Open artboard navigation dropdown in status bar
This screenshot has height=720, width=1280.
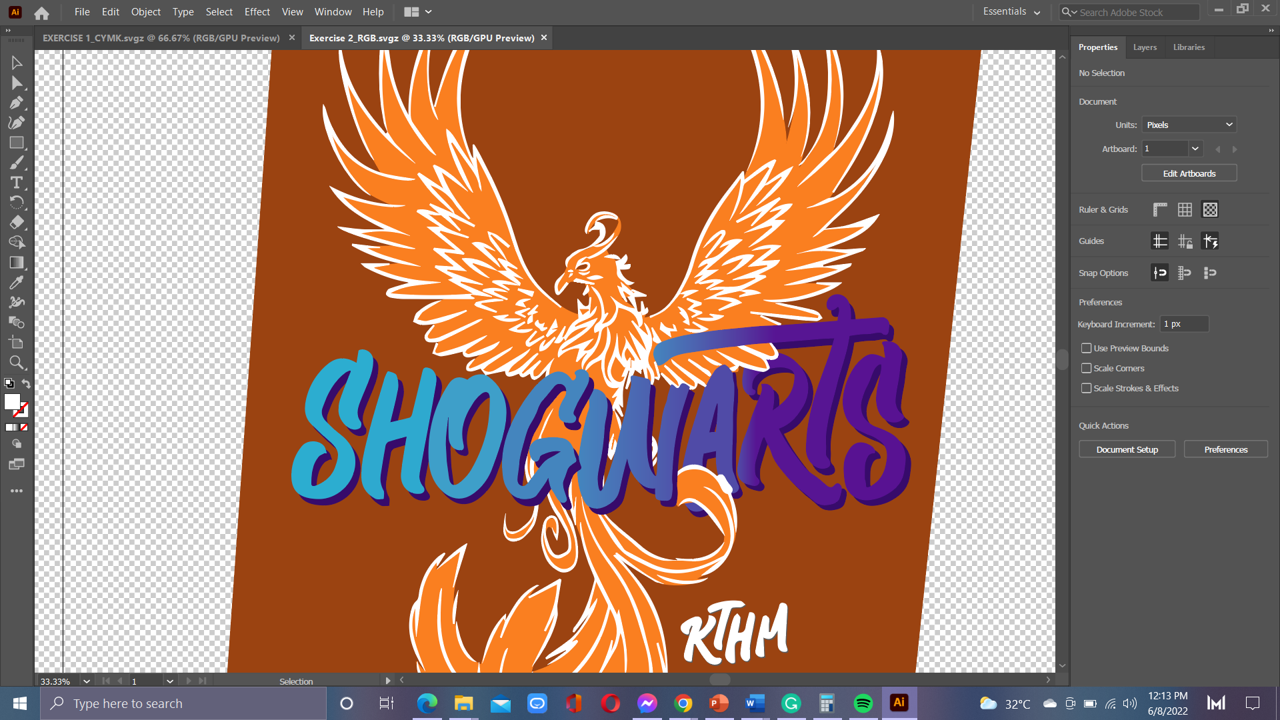pos(170,681)
